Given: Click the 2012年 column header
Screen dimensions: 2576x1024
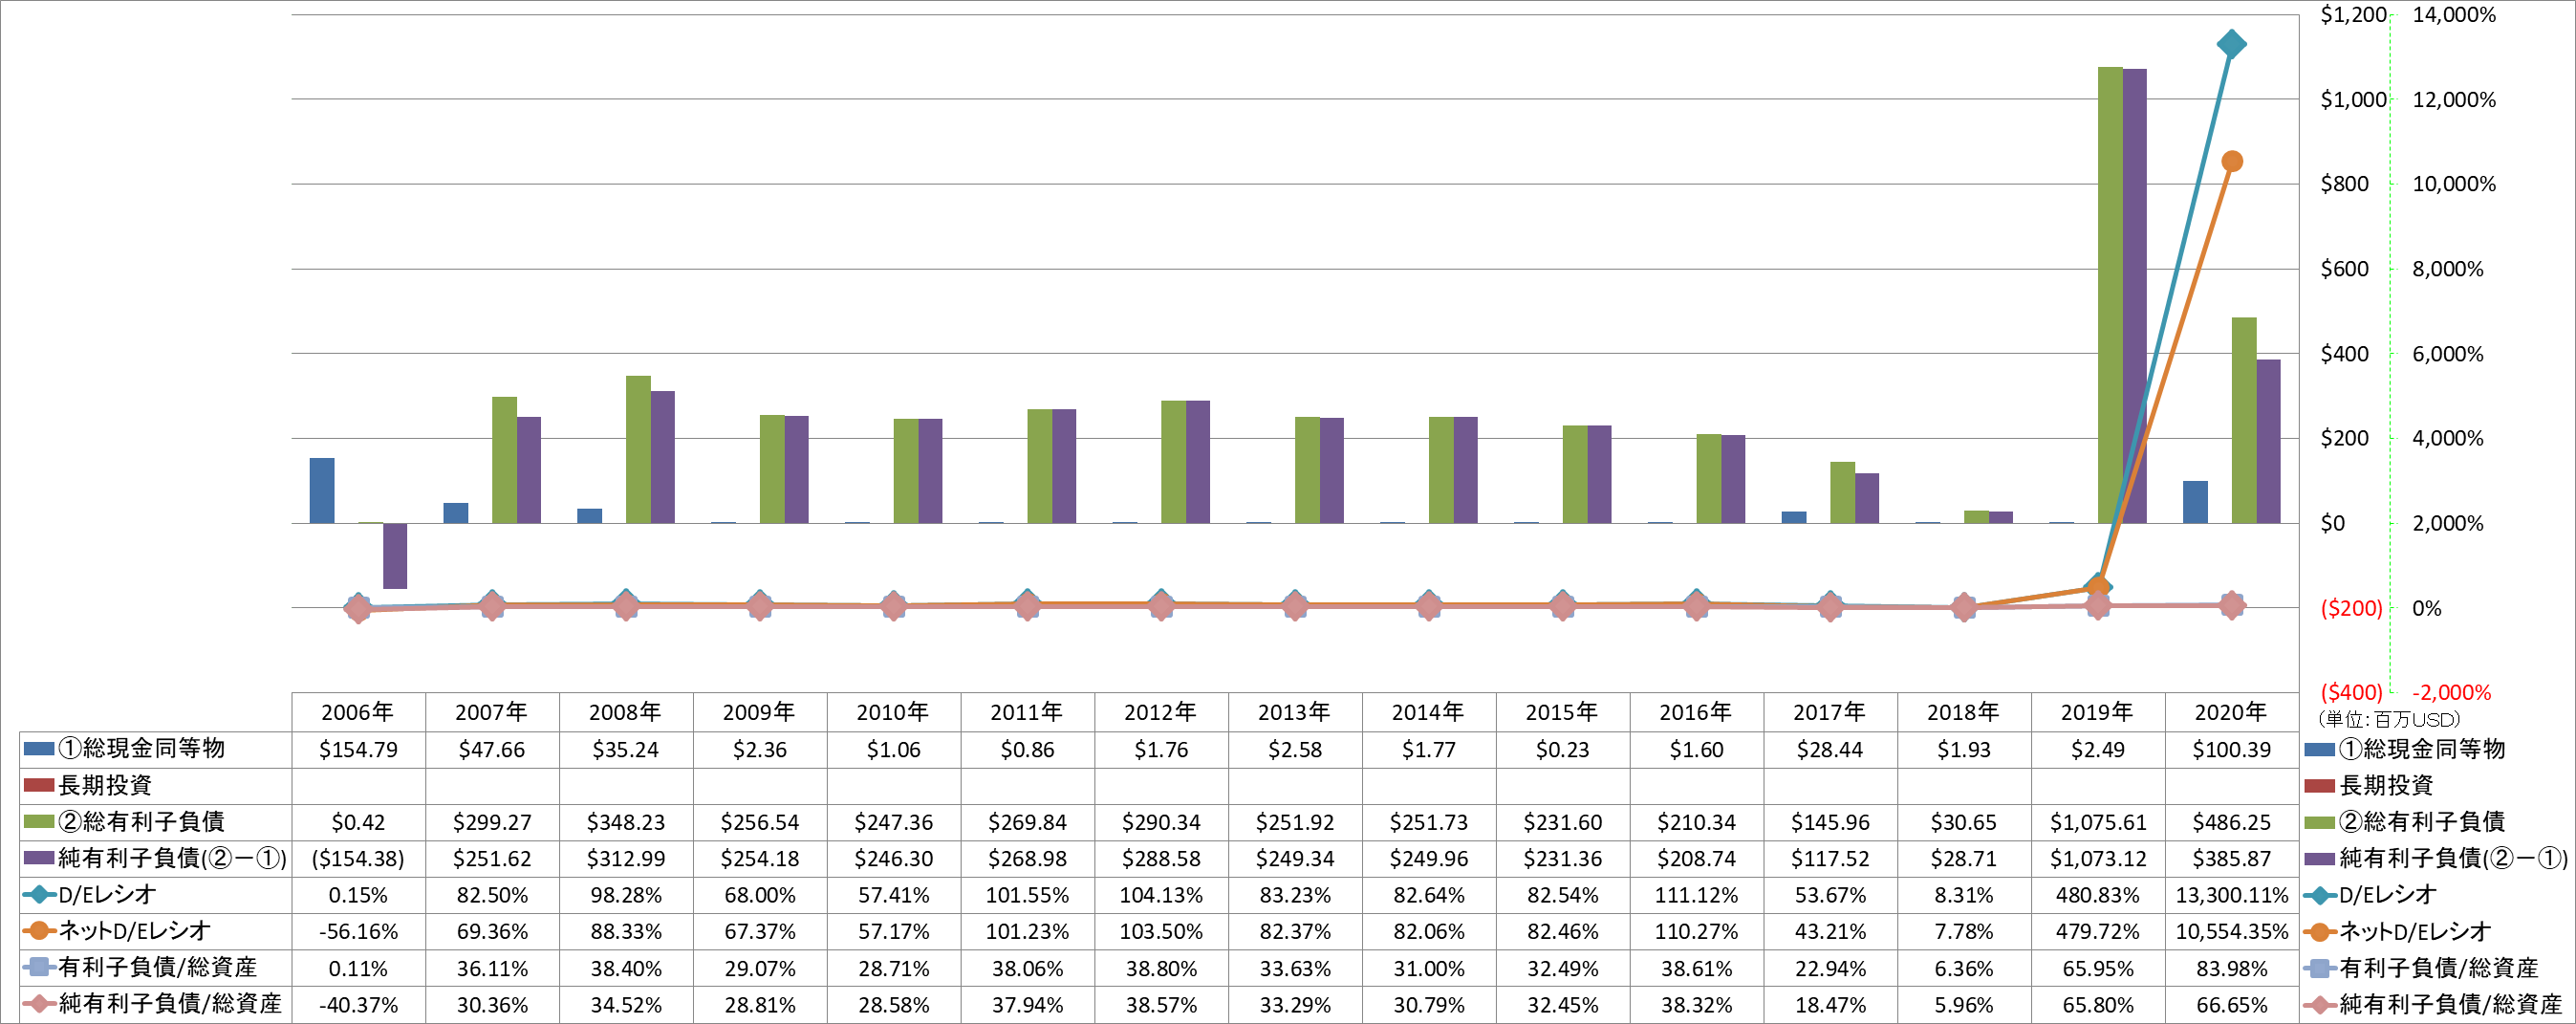Looking at the screenshot, I should point(1161,712).
